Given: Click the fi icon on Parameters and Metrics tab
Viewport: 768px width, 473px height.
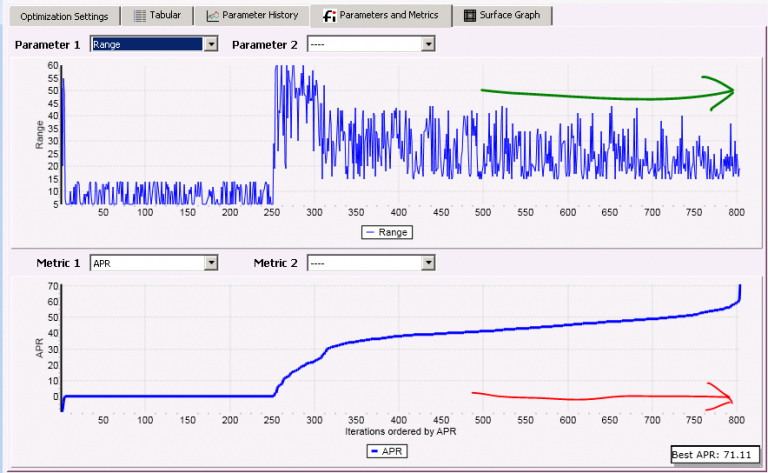Looking at the screenshot, I should click(328, 16).
